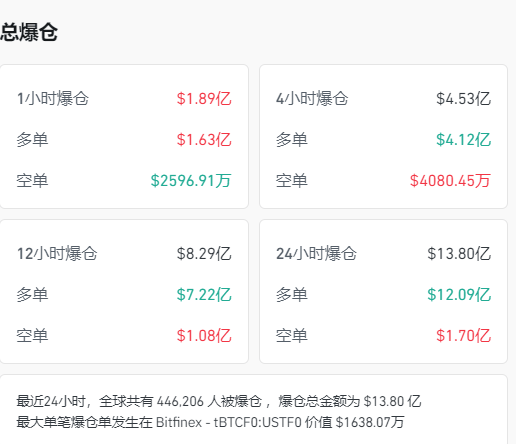The image size is (516, 444).
Task: Select the $12.09亿 long value
Action: (x=459, y=295)
